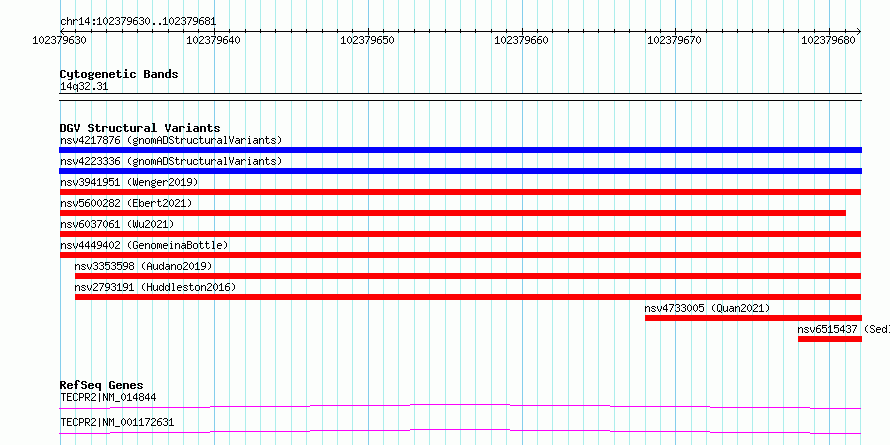Open the nsv4449402 (GenomeinaBottle) label
Viewport: 890px width, 445px height.
tap(144, 245)
